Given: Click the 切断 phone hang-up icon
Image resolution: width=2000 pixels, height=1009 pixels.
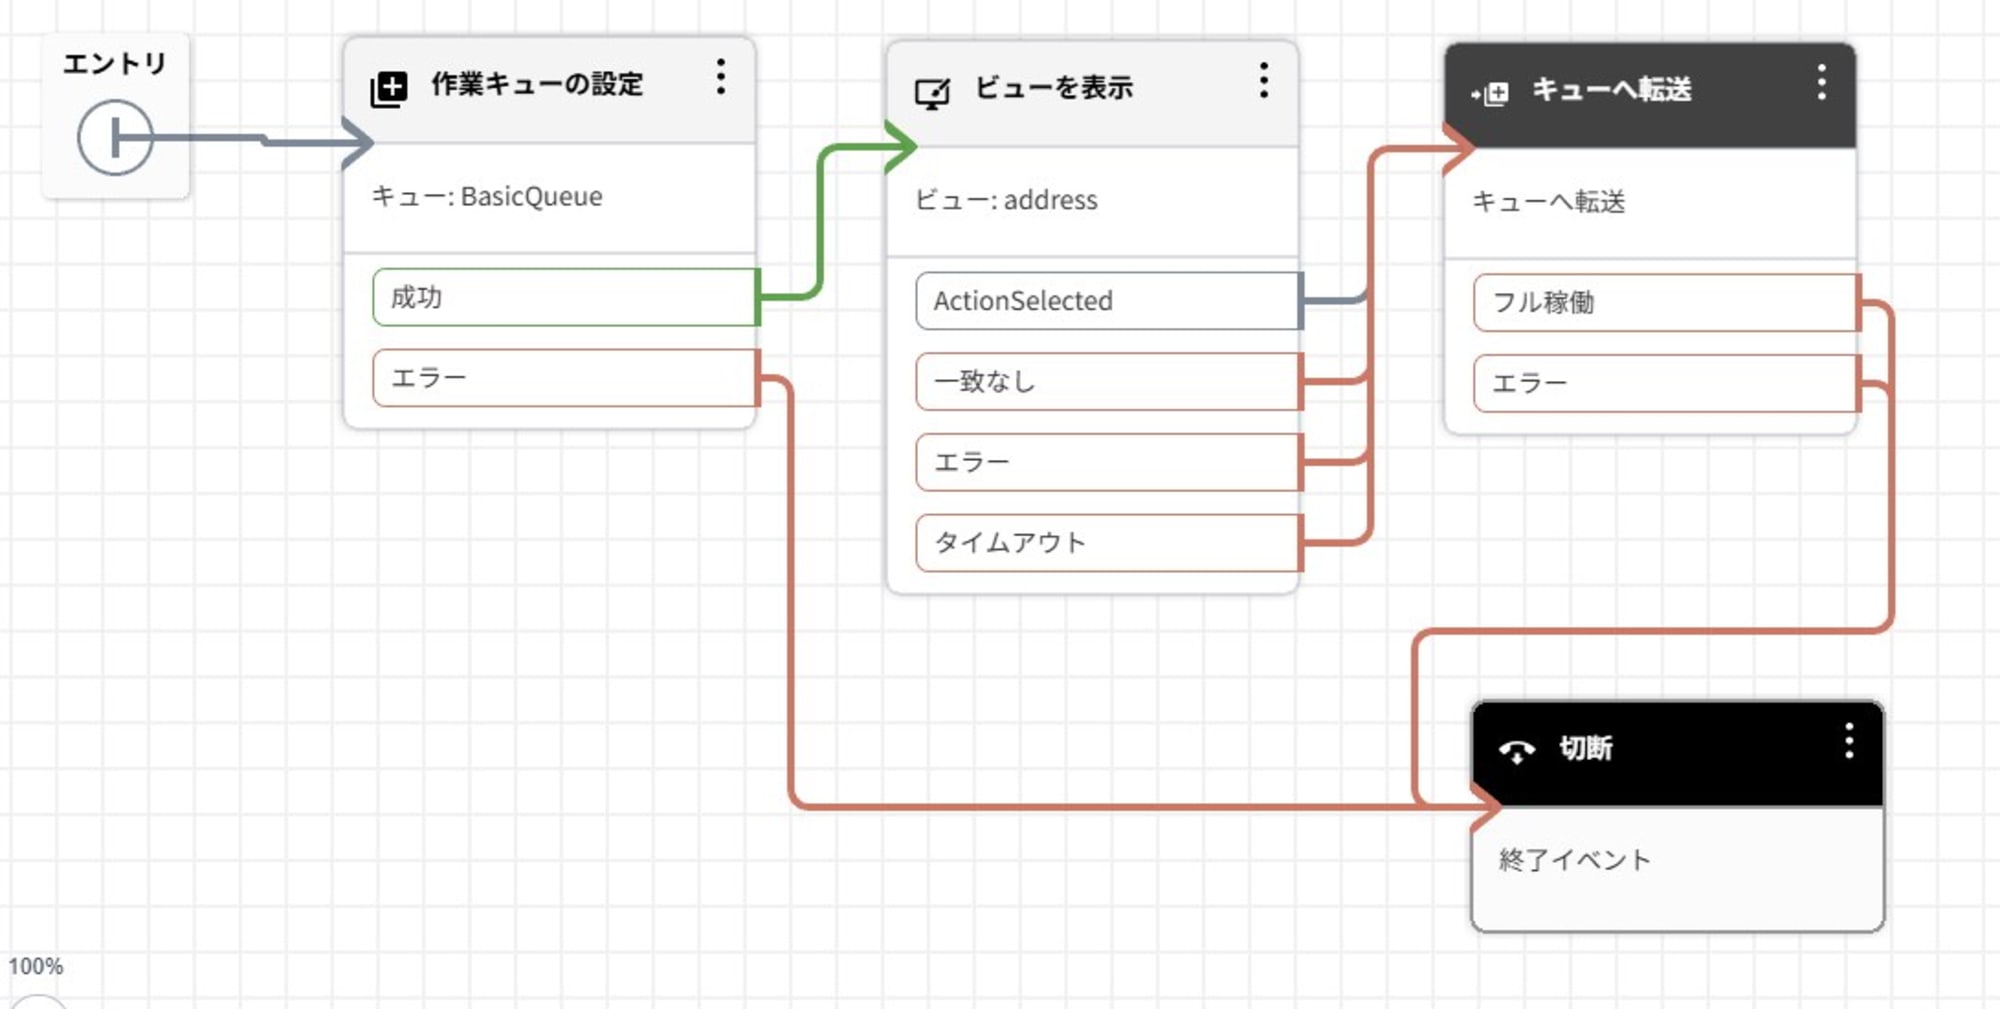Looking at the screenshot, I should tap(1516, 750).
